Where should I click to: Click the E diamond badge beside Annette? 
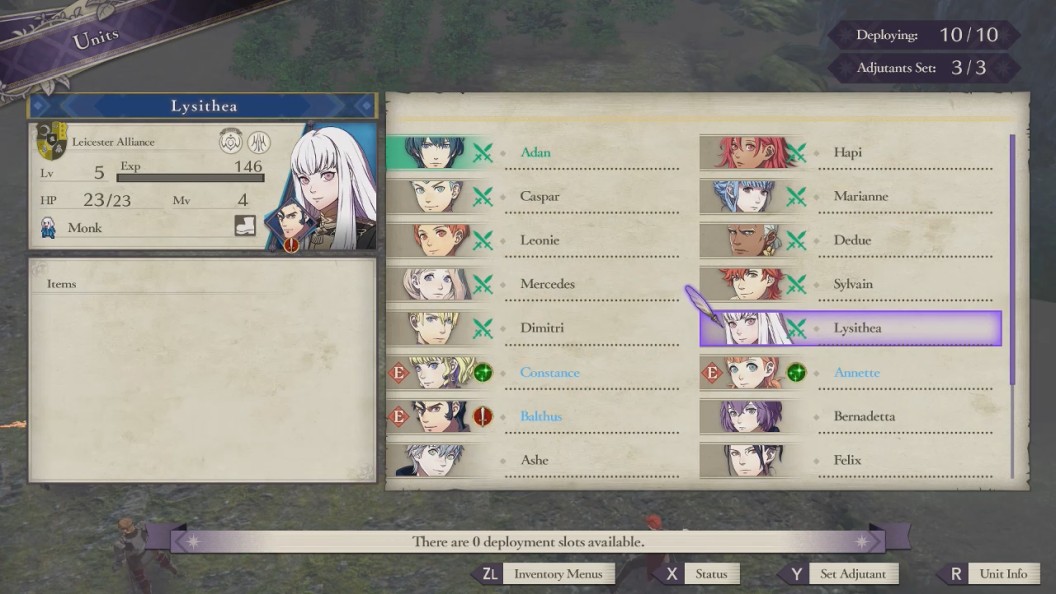coord(712,372)
